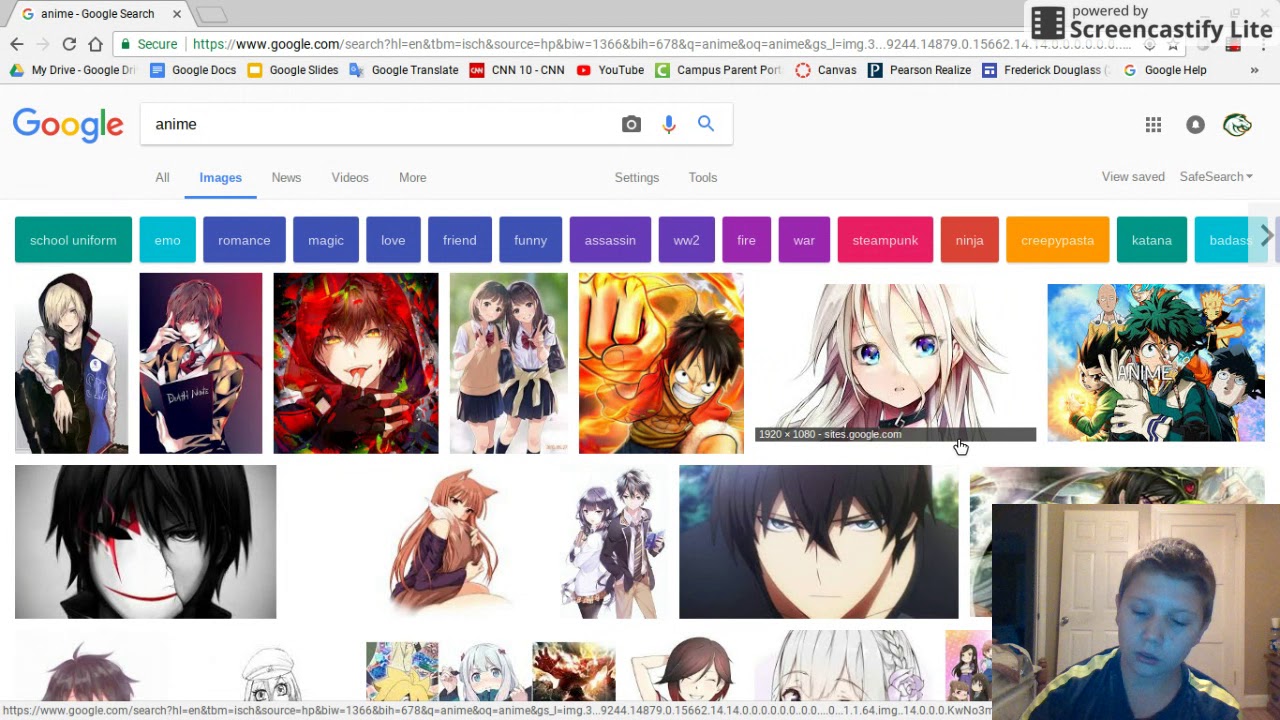
Task: Click the search-by-image camera icon
Action: point(631,124)
